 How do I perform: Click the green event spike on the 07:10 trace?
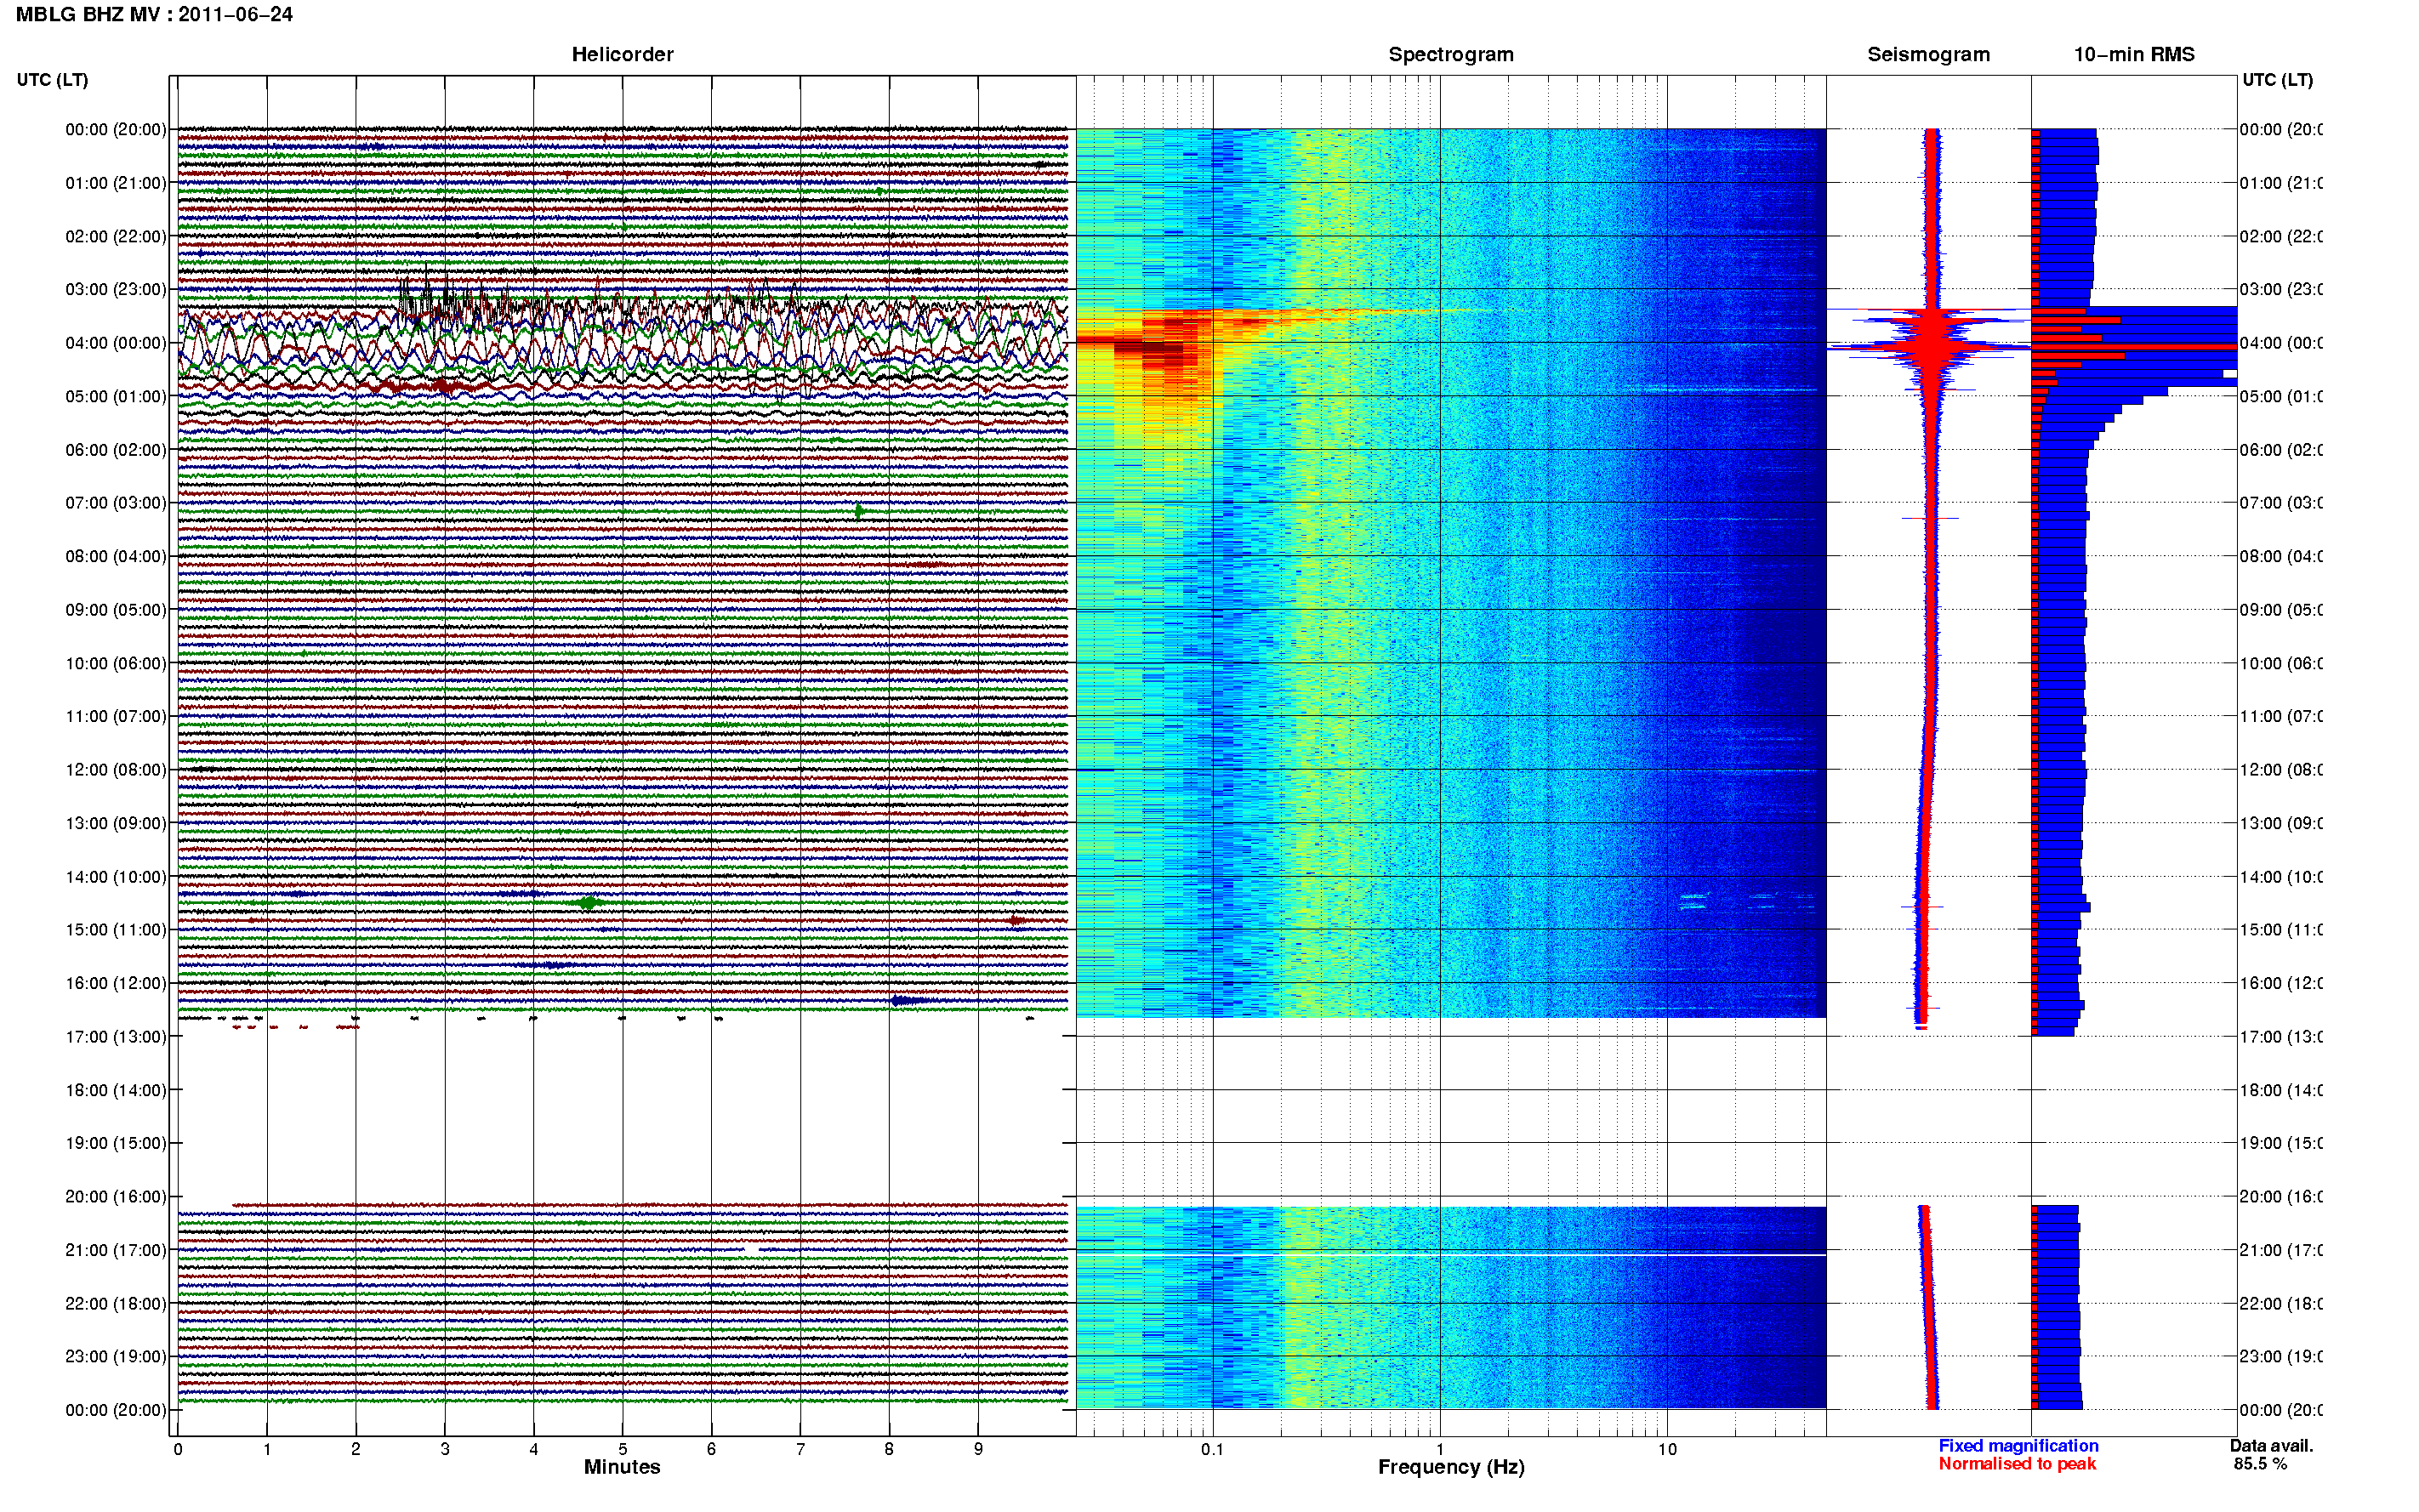[859, 511]
